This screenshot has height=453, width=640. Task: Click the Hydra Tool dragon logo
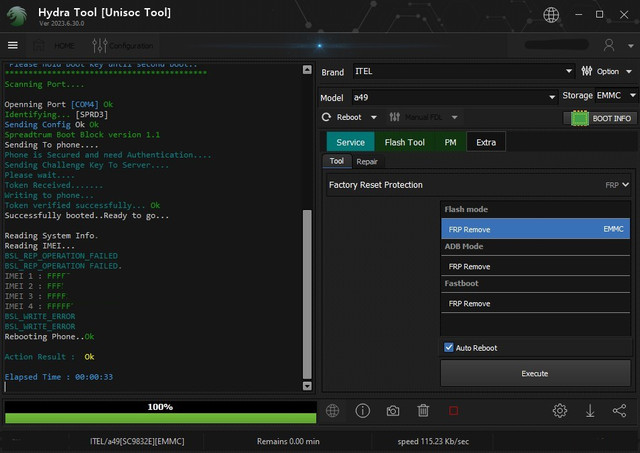pos(17,16)
